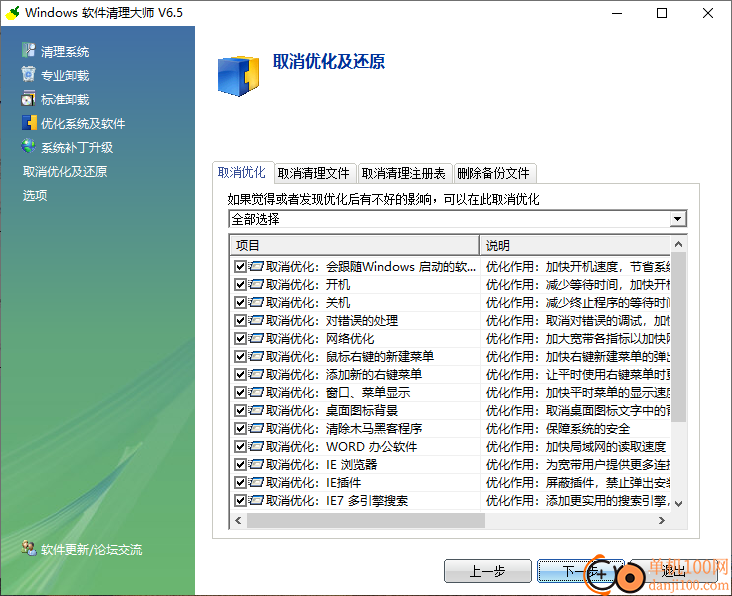
Task: Open 取消优化及还原 in the sidebar
Action: [x=65, y=171]
